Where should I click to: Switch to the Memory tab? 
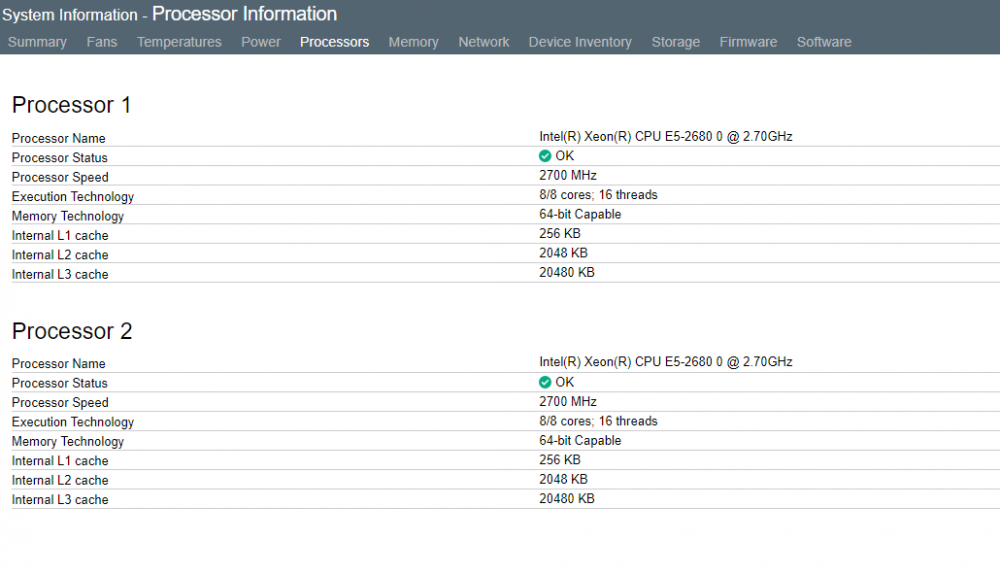click(413, 42)
